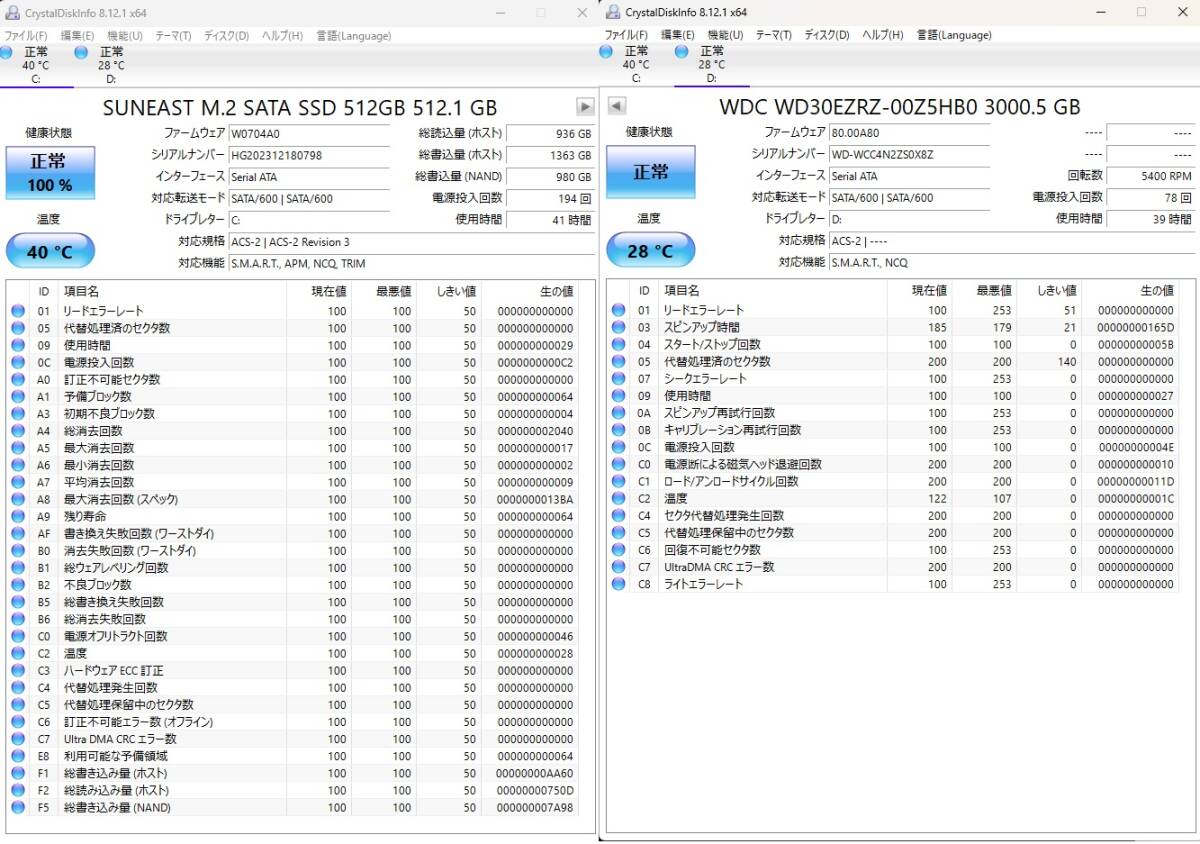The height and width of the screenshot is (844, 1200).
Task: Open テーマ menu in left window
Action: click(173, 35)
